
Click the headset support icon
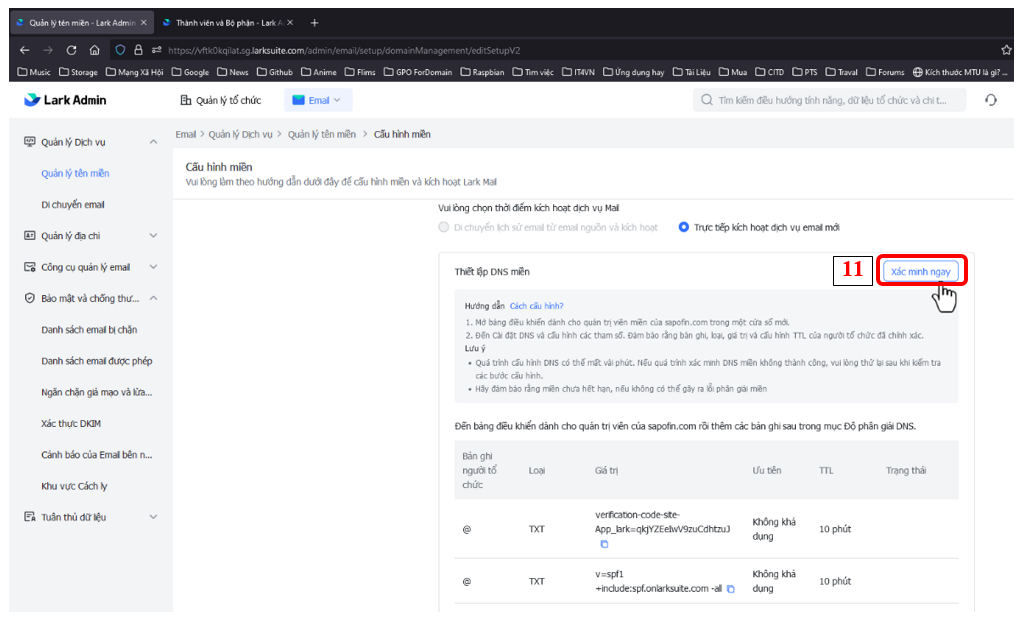tap(990, 100)
